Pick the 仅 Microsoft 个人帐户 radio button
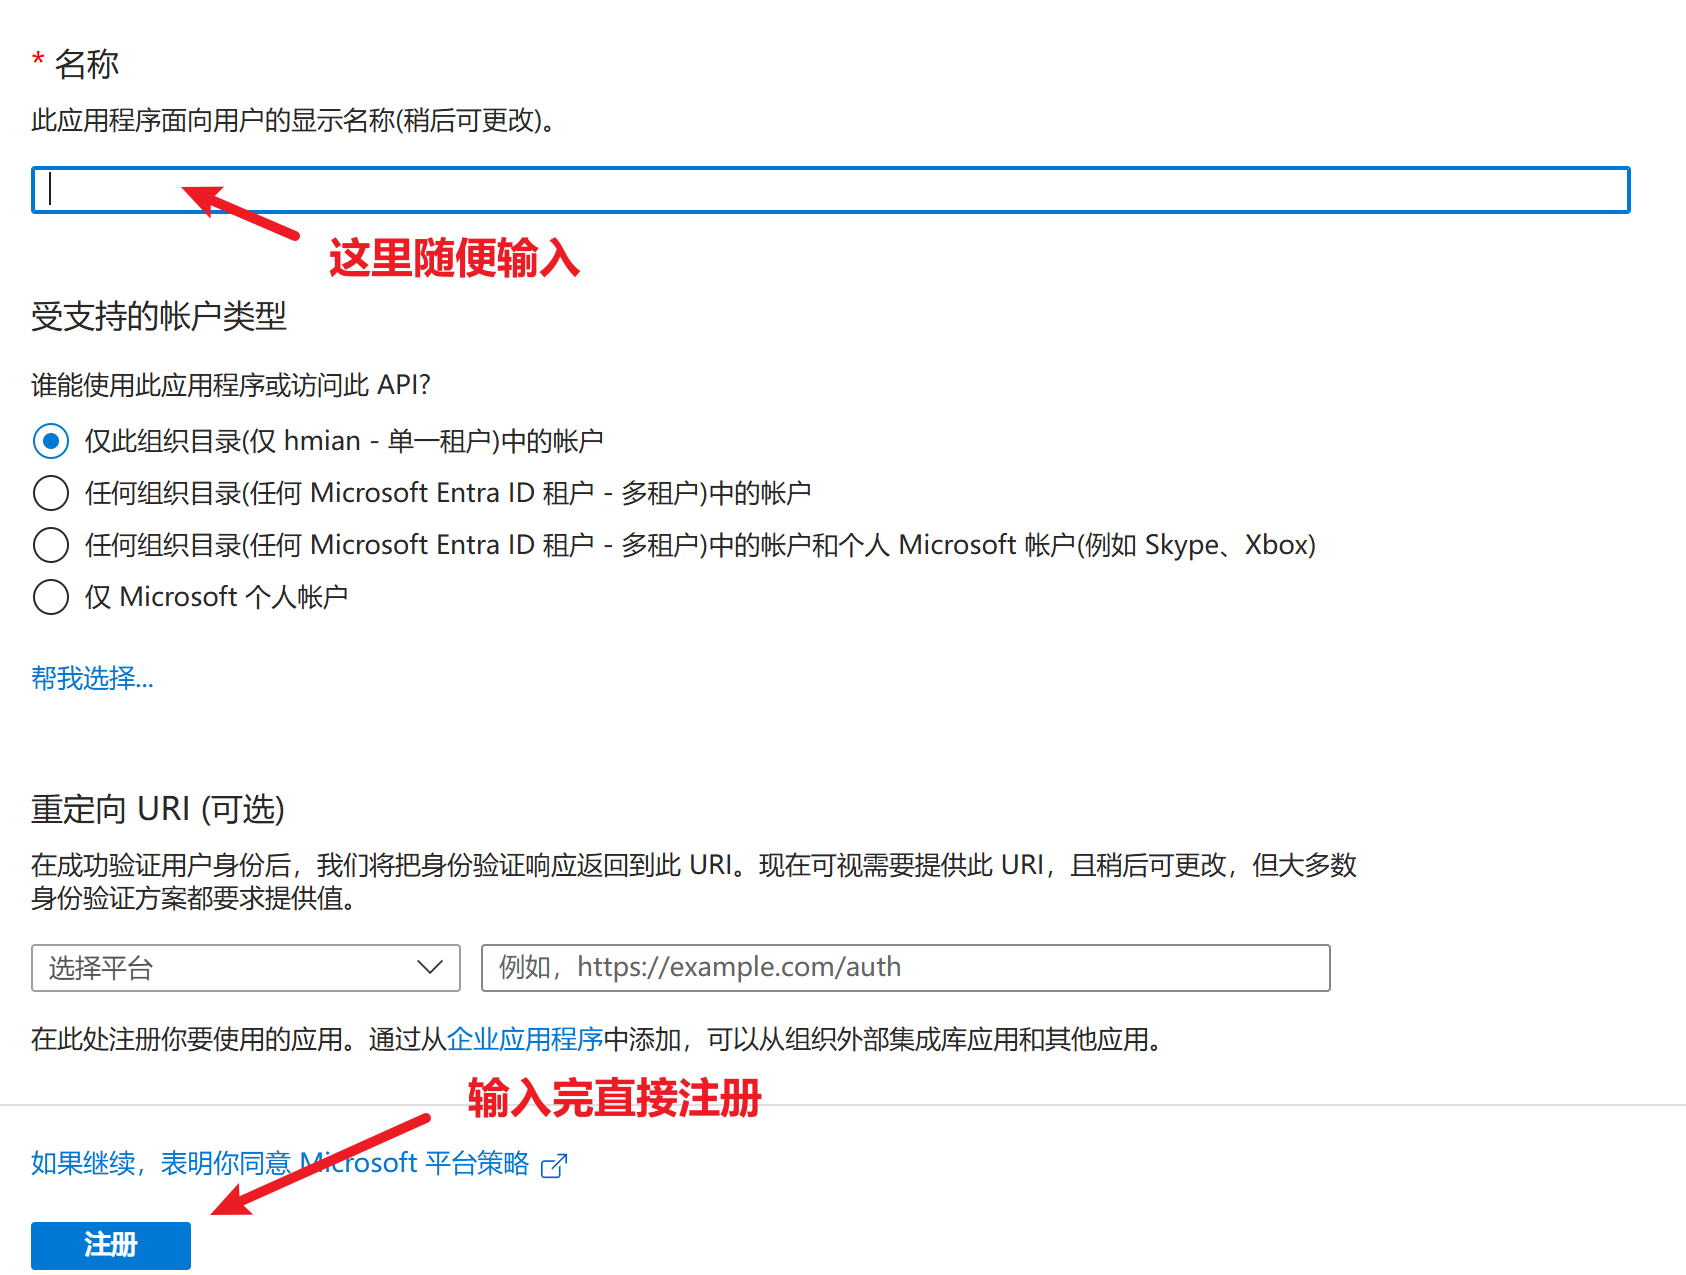Viewport: 1686px width, 1275px height. coord(51,597)
